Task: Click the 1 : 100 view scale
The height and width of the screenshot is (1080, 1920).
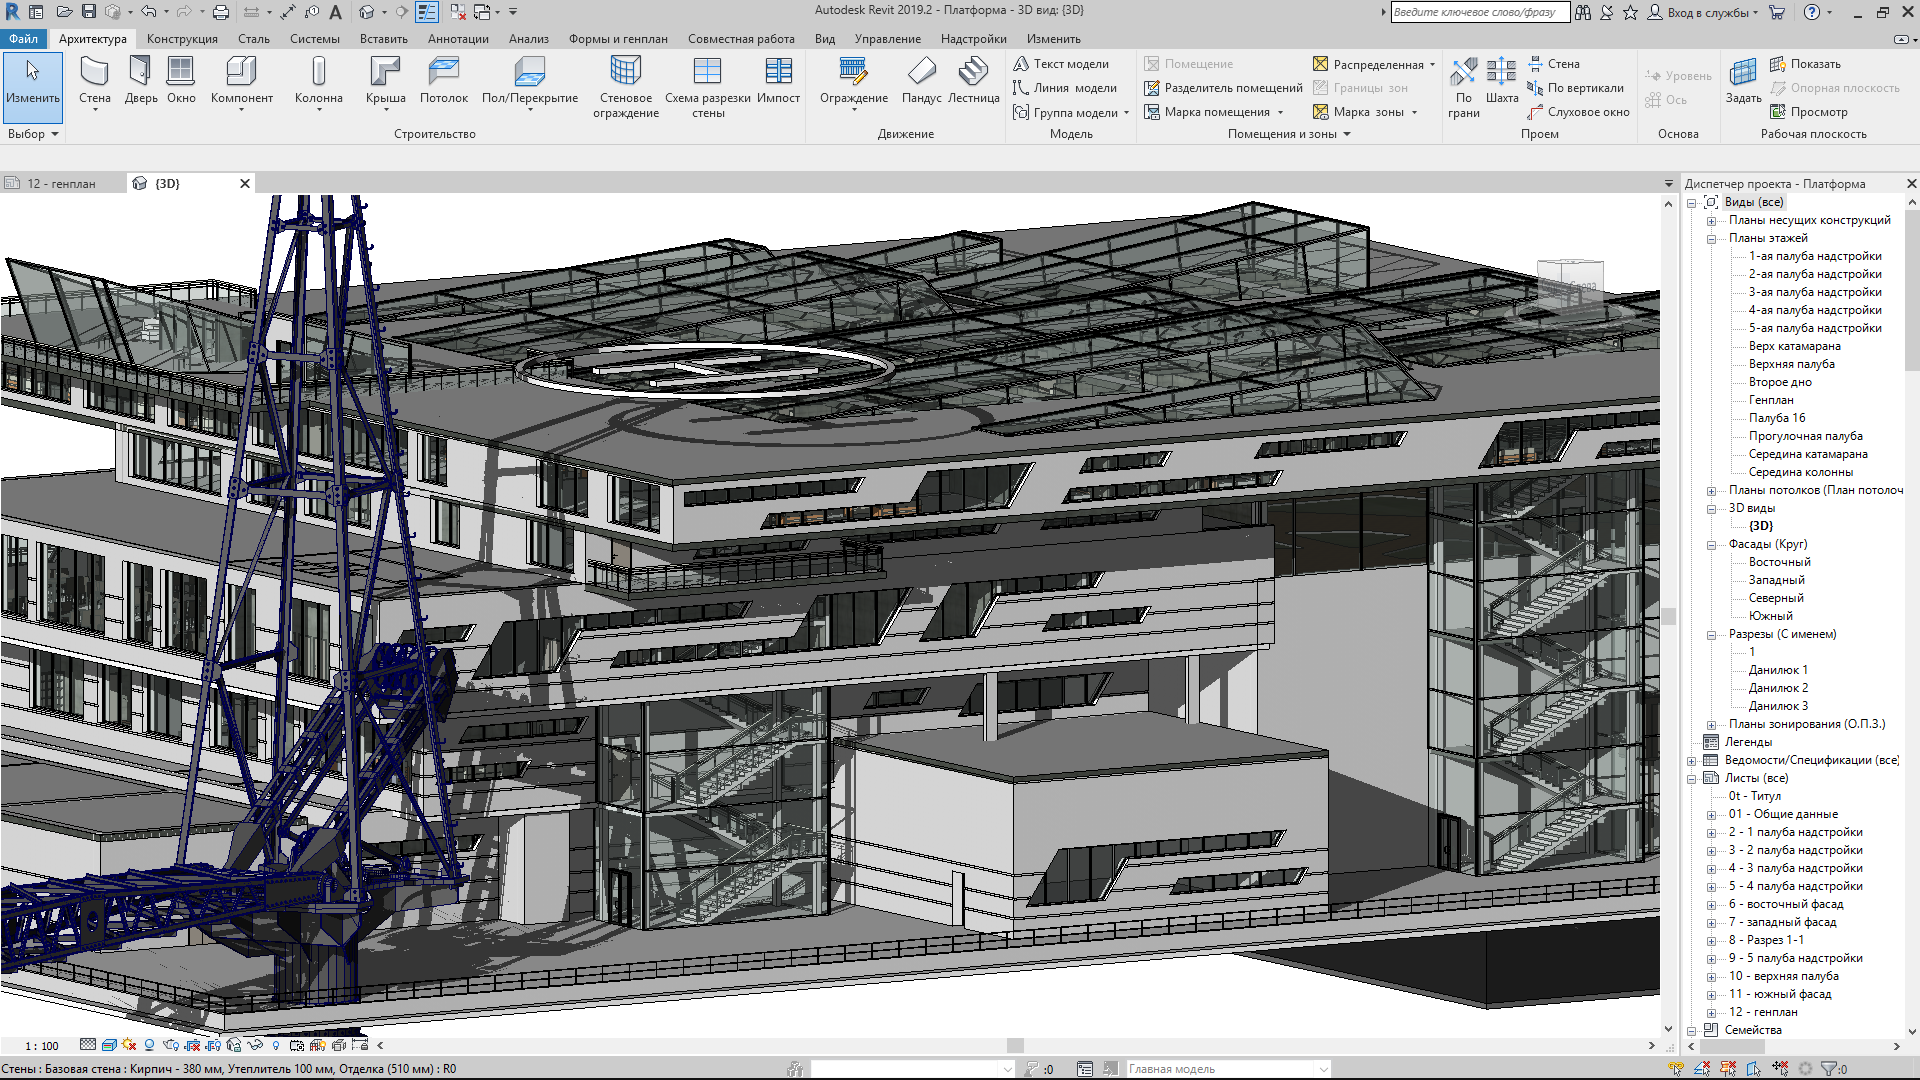Action: click(42, 1046)
